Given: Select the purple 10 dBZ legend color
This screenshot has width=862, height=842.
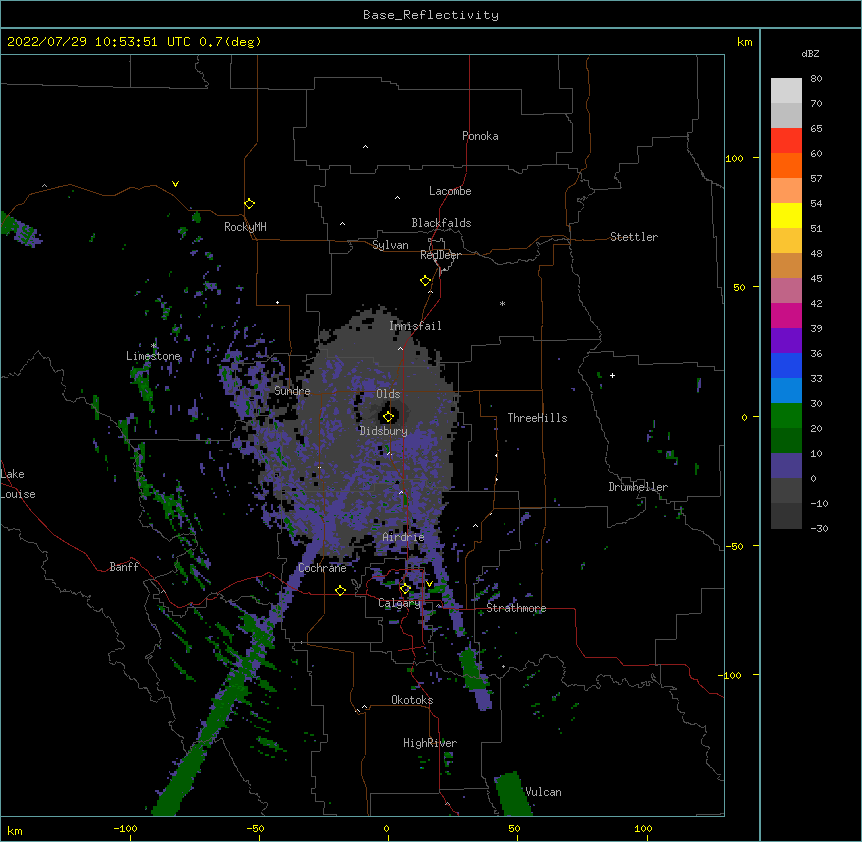Looking at the screenshot, I should point(786,466).
